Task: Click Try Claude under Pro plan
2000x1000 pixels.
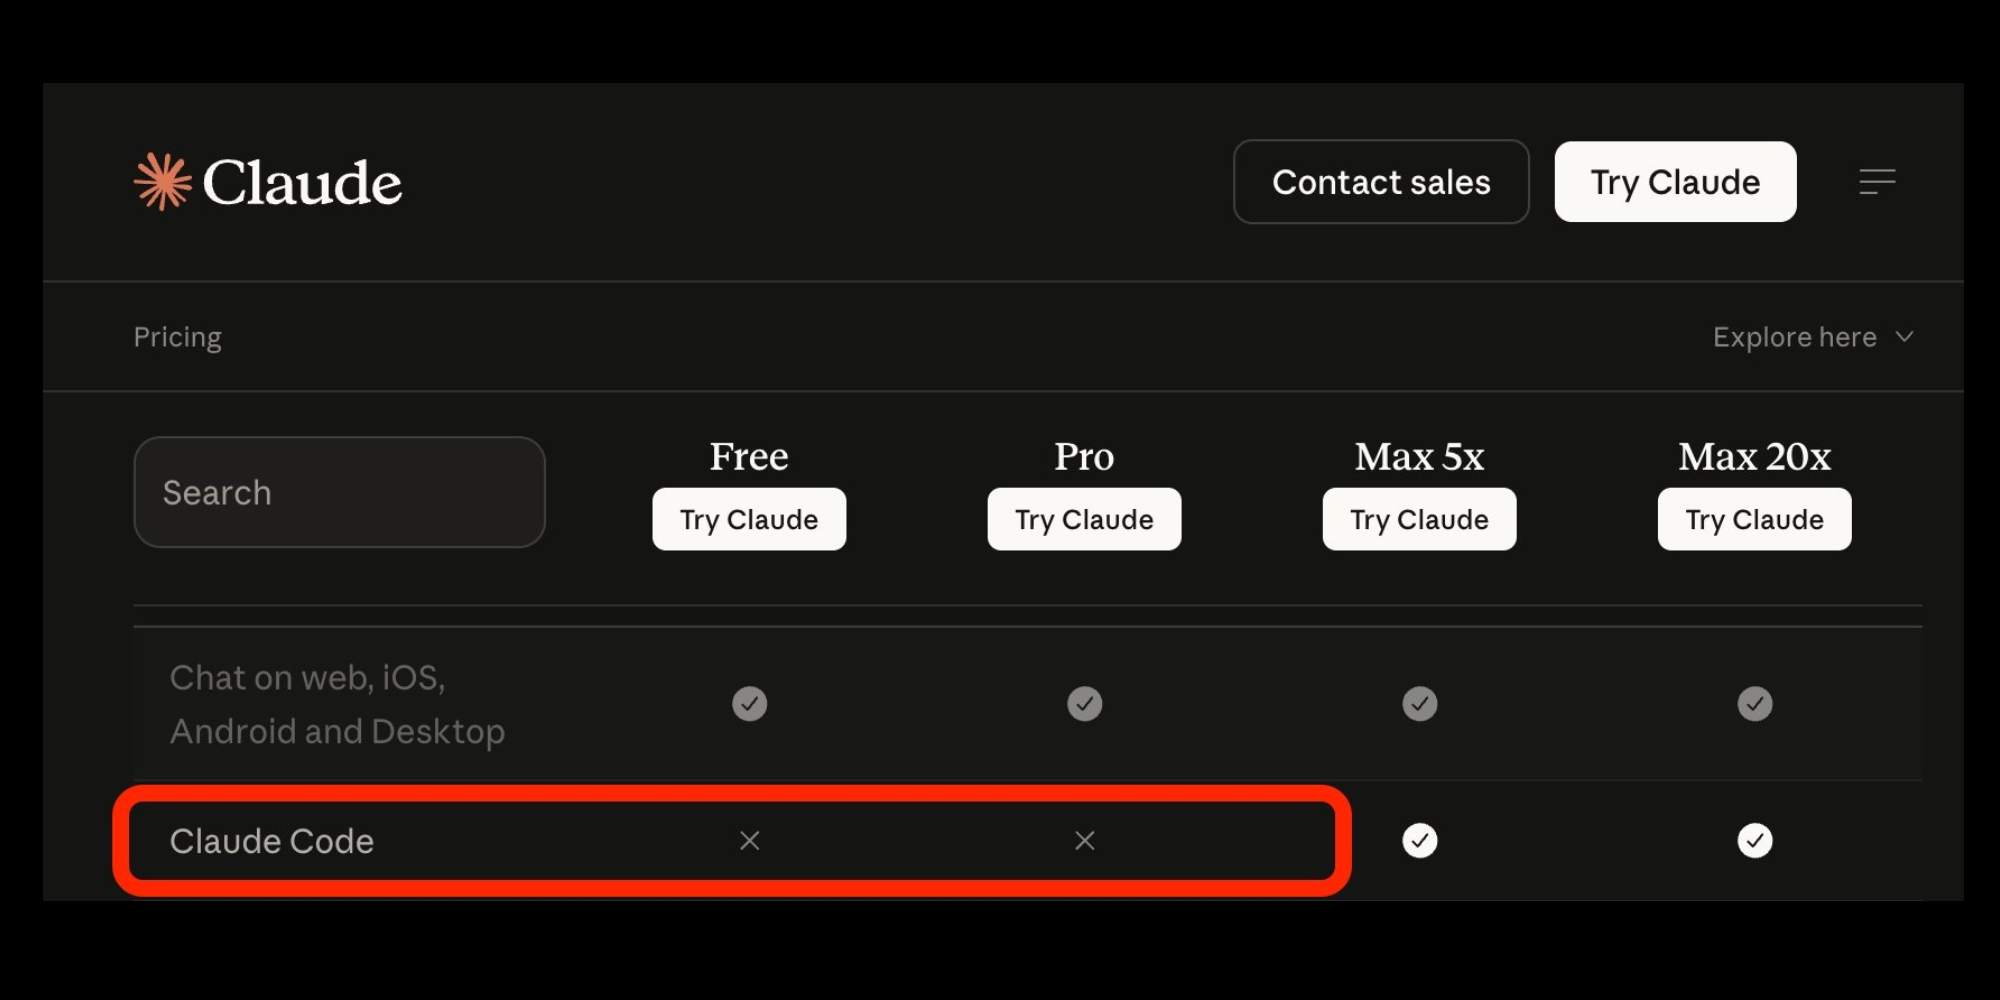Action: pyautogui.click(x=1084, y=519)
